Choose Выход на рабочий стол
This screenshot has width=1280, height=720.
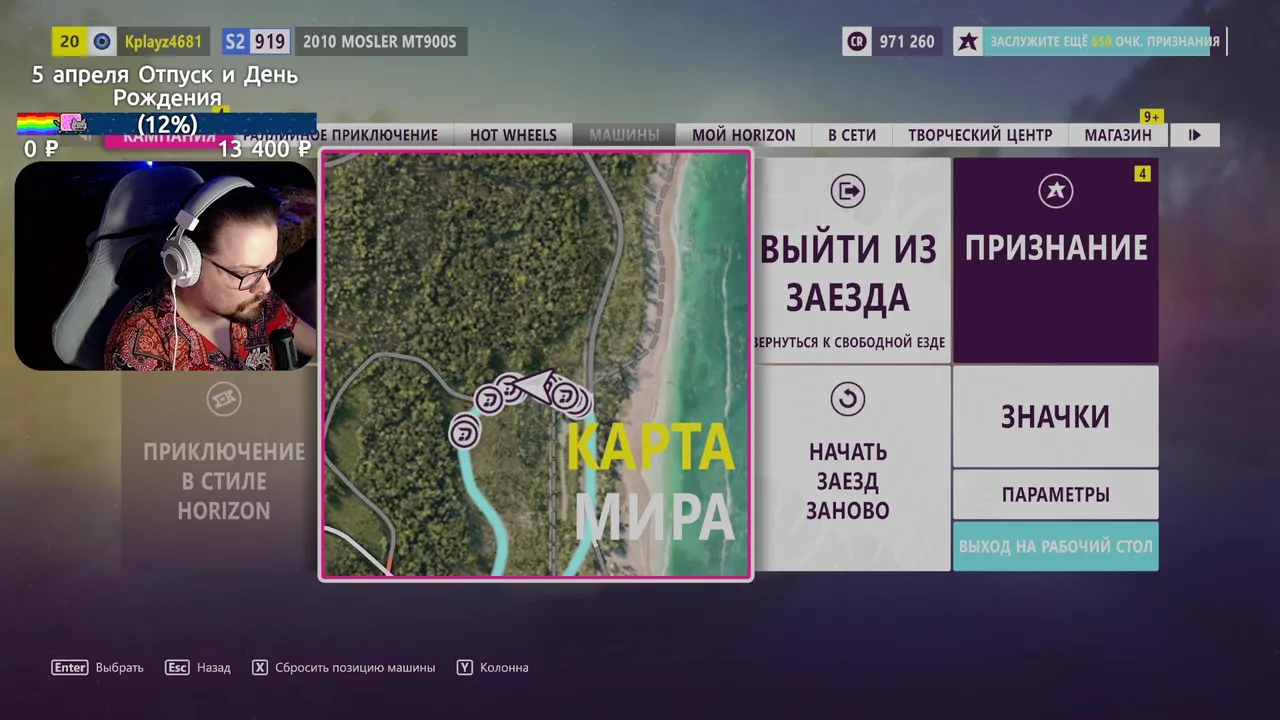1056,547
